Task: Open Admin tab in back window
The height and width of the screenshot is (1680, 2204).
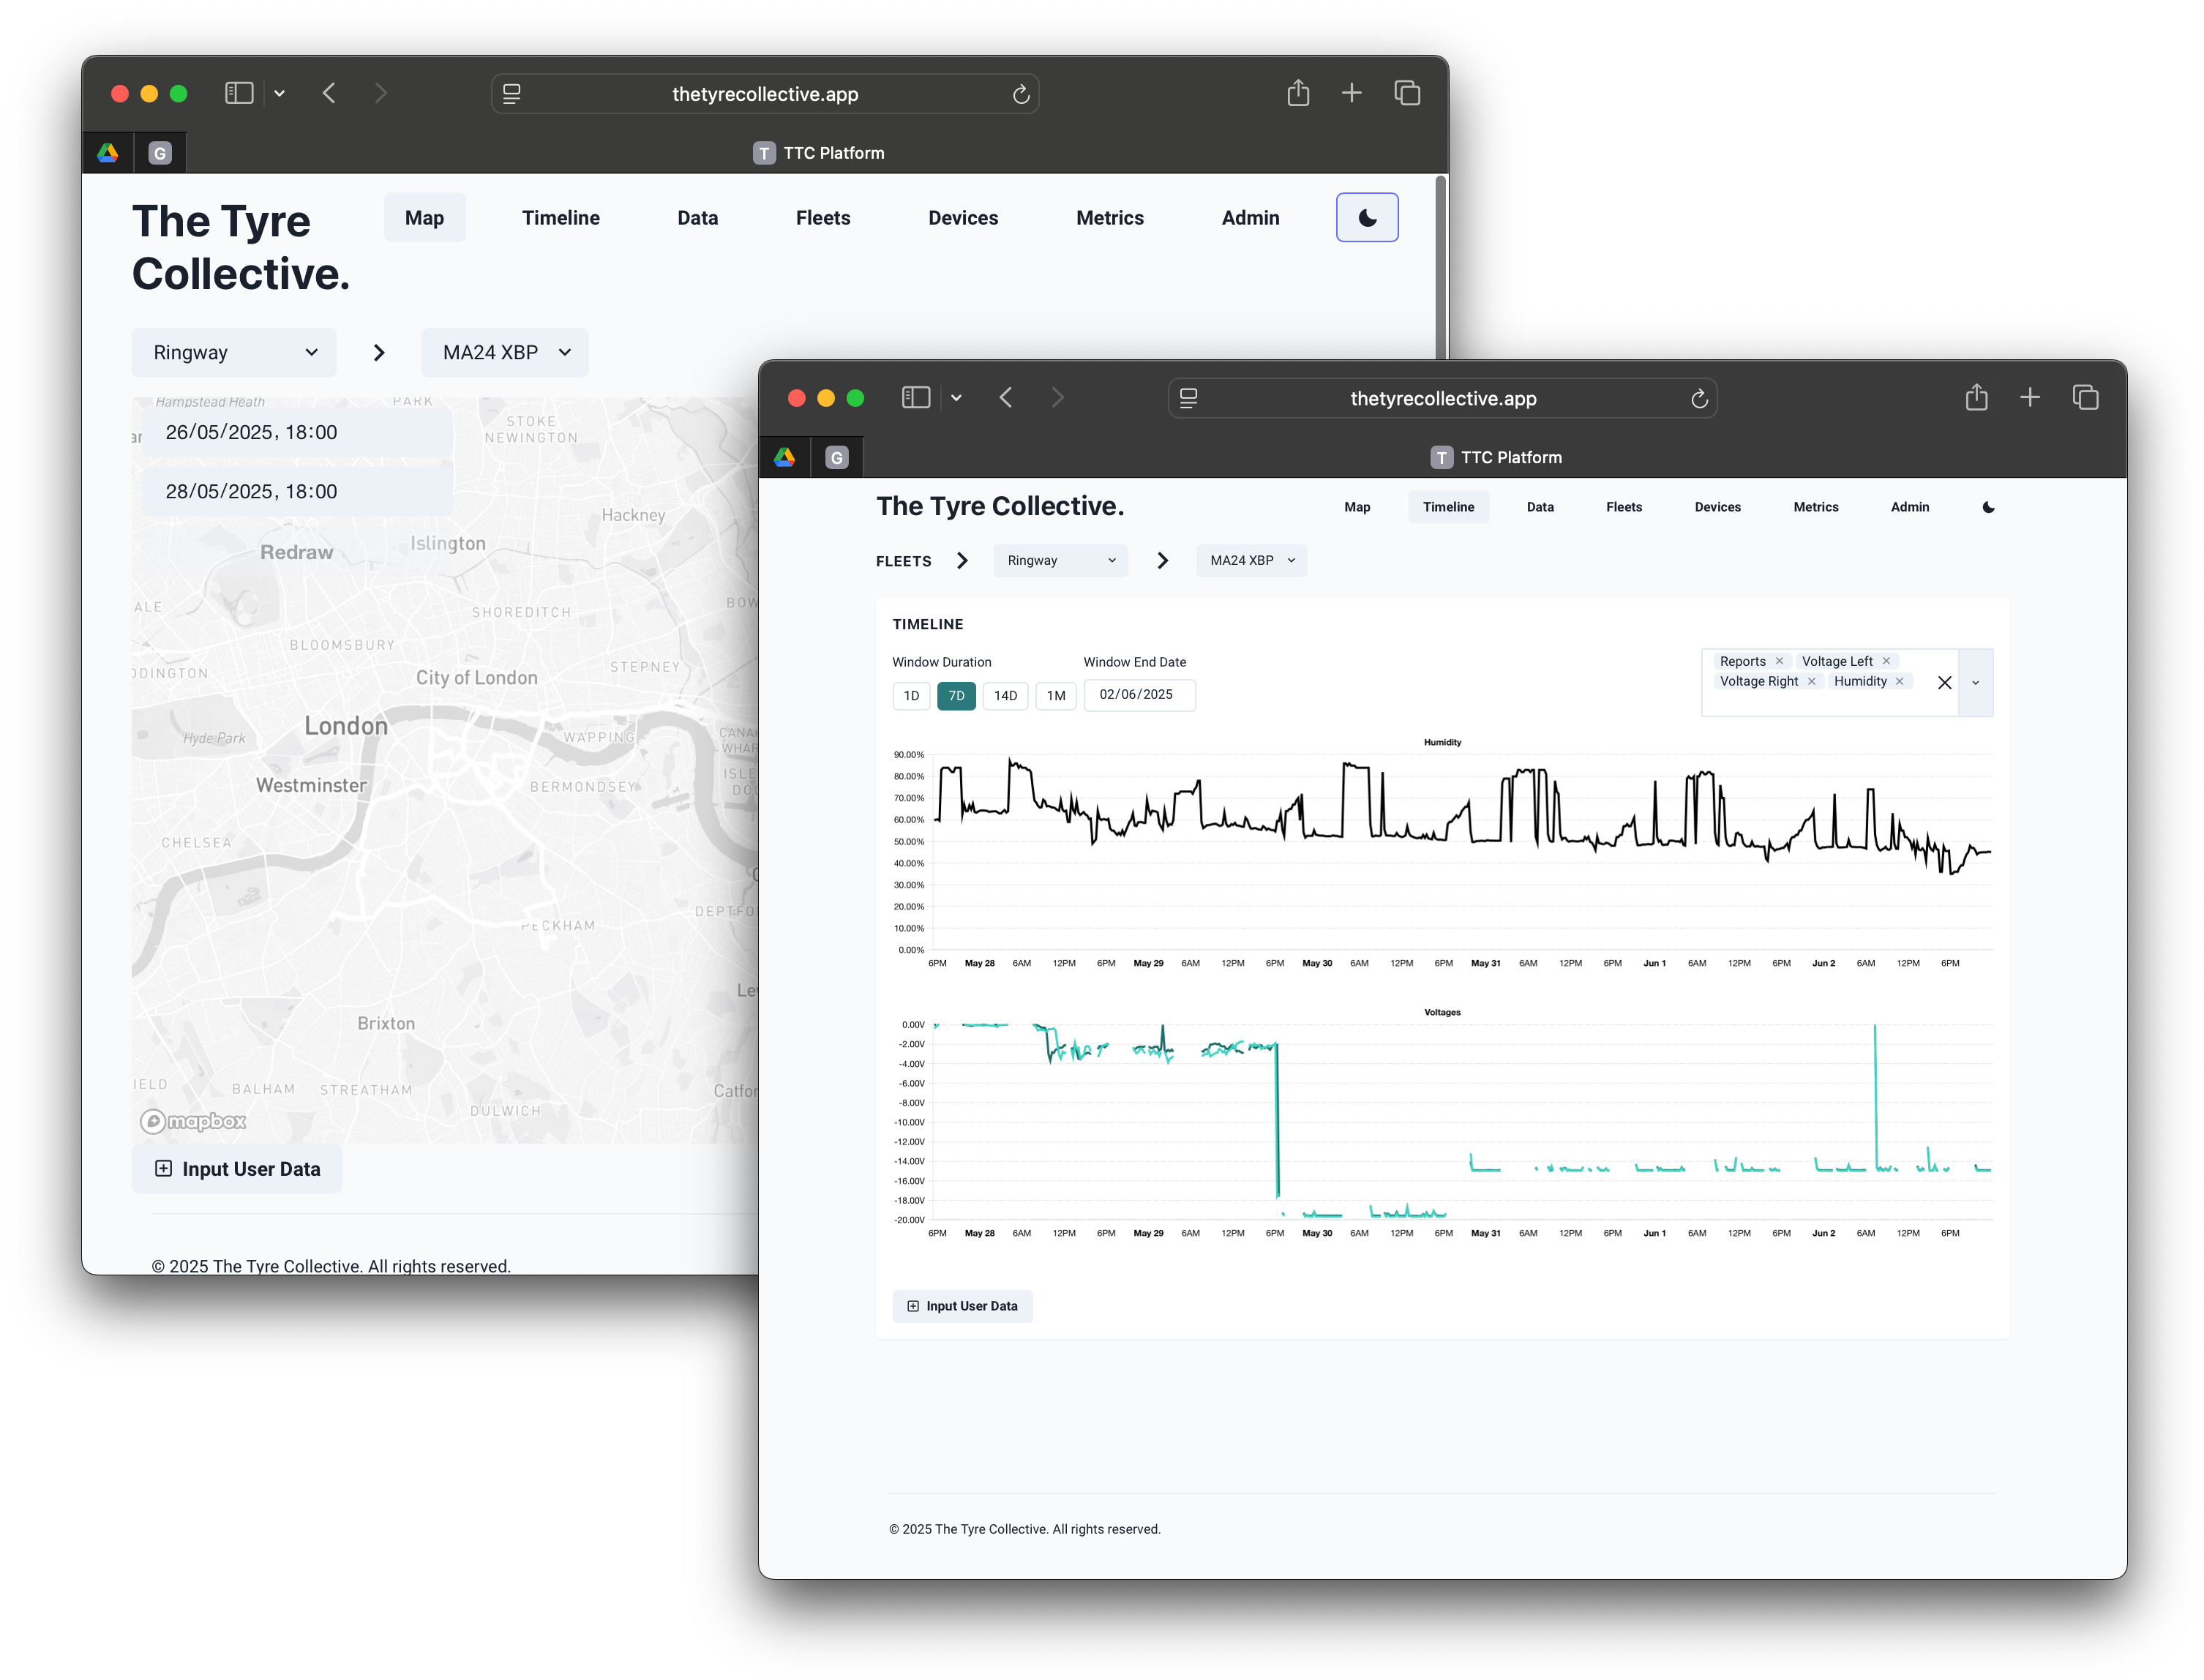Action: [x=1250, y=218]
